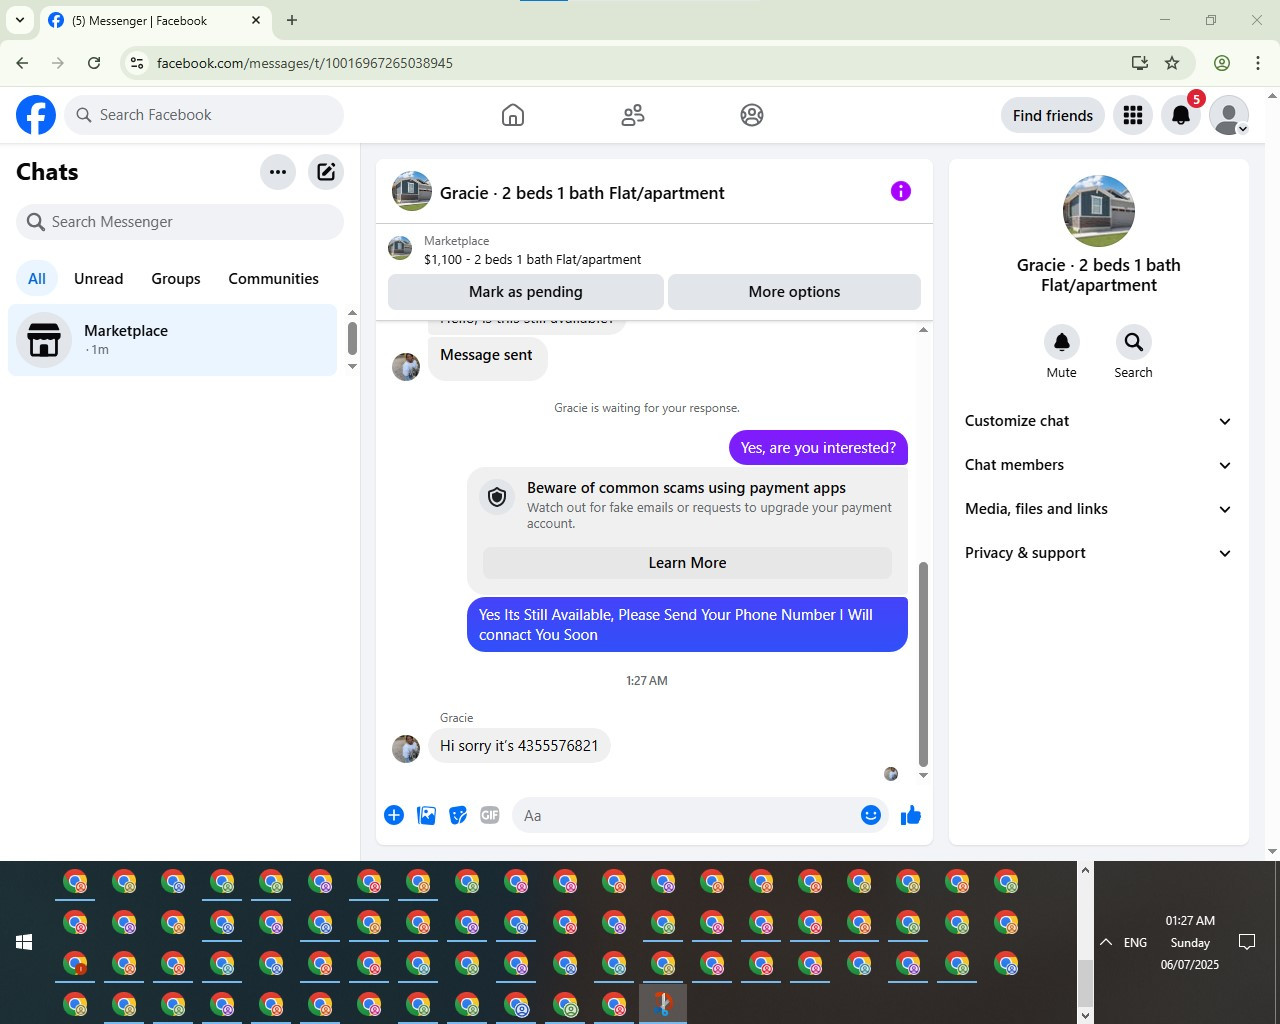Click the Find friends button

click(x=1053, y=115)
